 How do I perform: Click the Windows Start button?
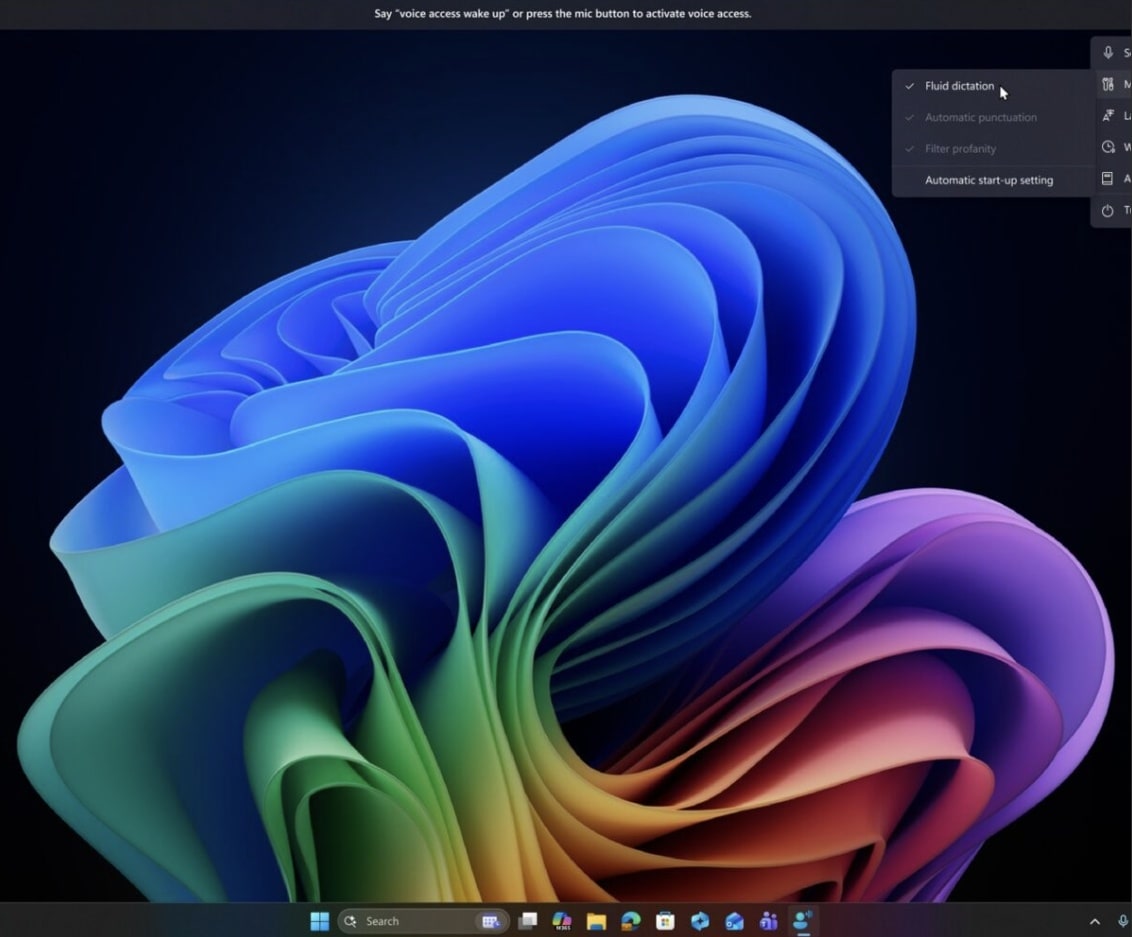[x=319, y=920]
